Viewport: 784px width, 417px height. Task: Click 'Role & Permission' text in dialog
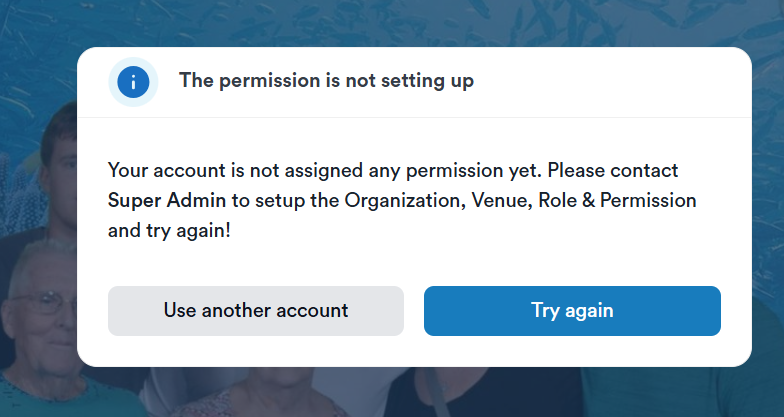616,200
